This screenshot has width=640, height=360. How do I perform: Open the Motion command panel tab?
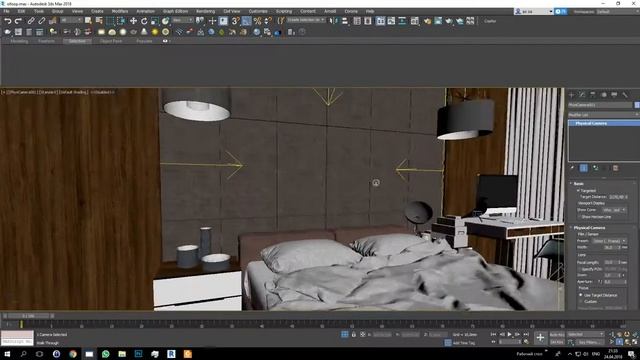604,95
